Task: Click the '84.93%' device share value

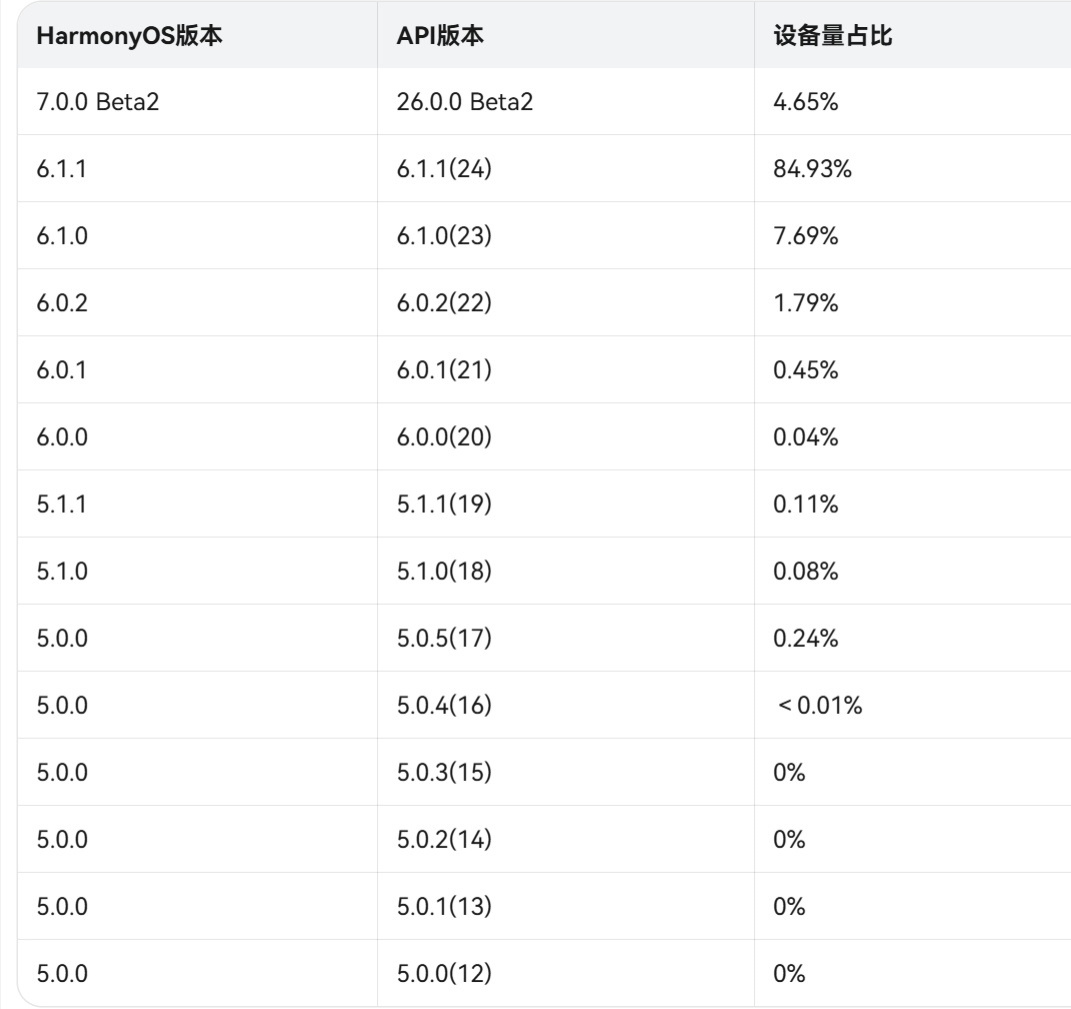Action: pyautogui.click(x=812, y=169)
